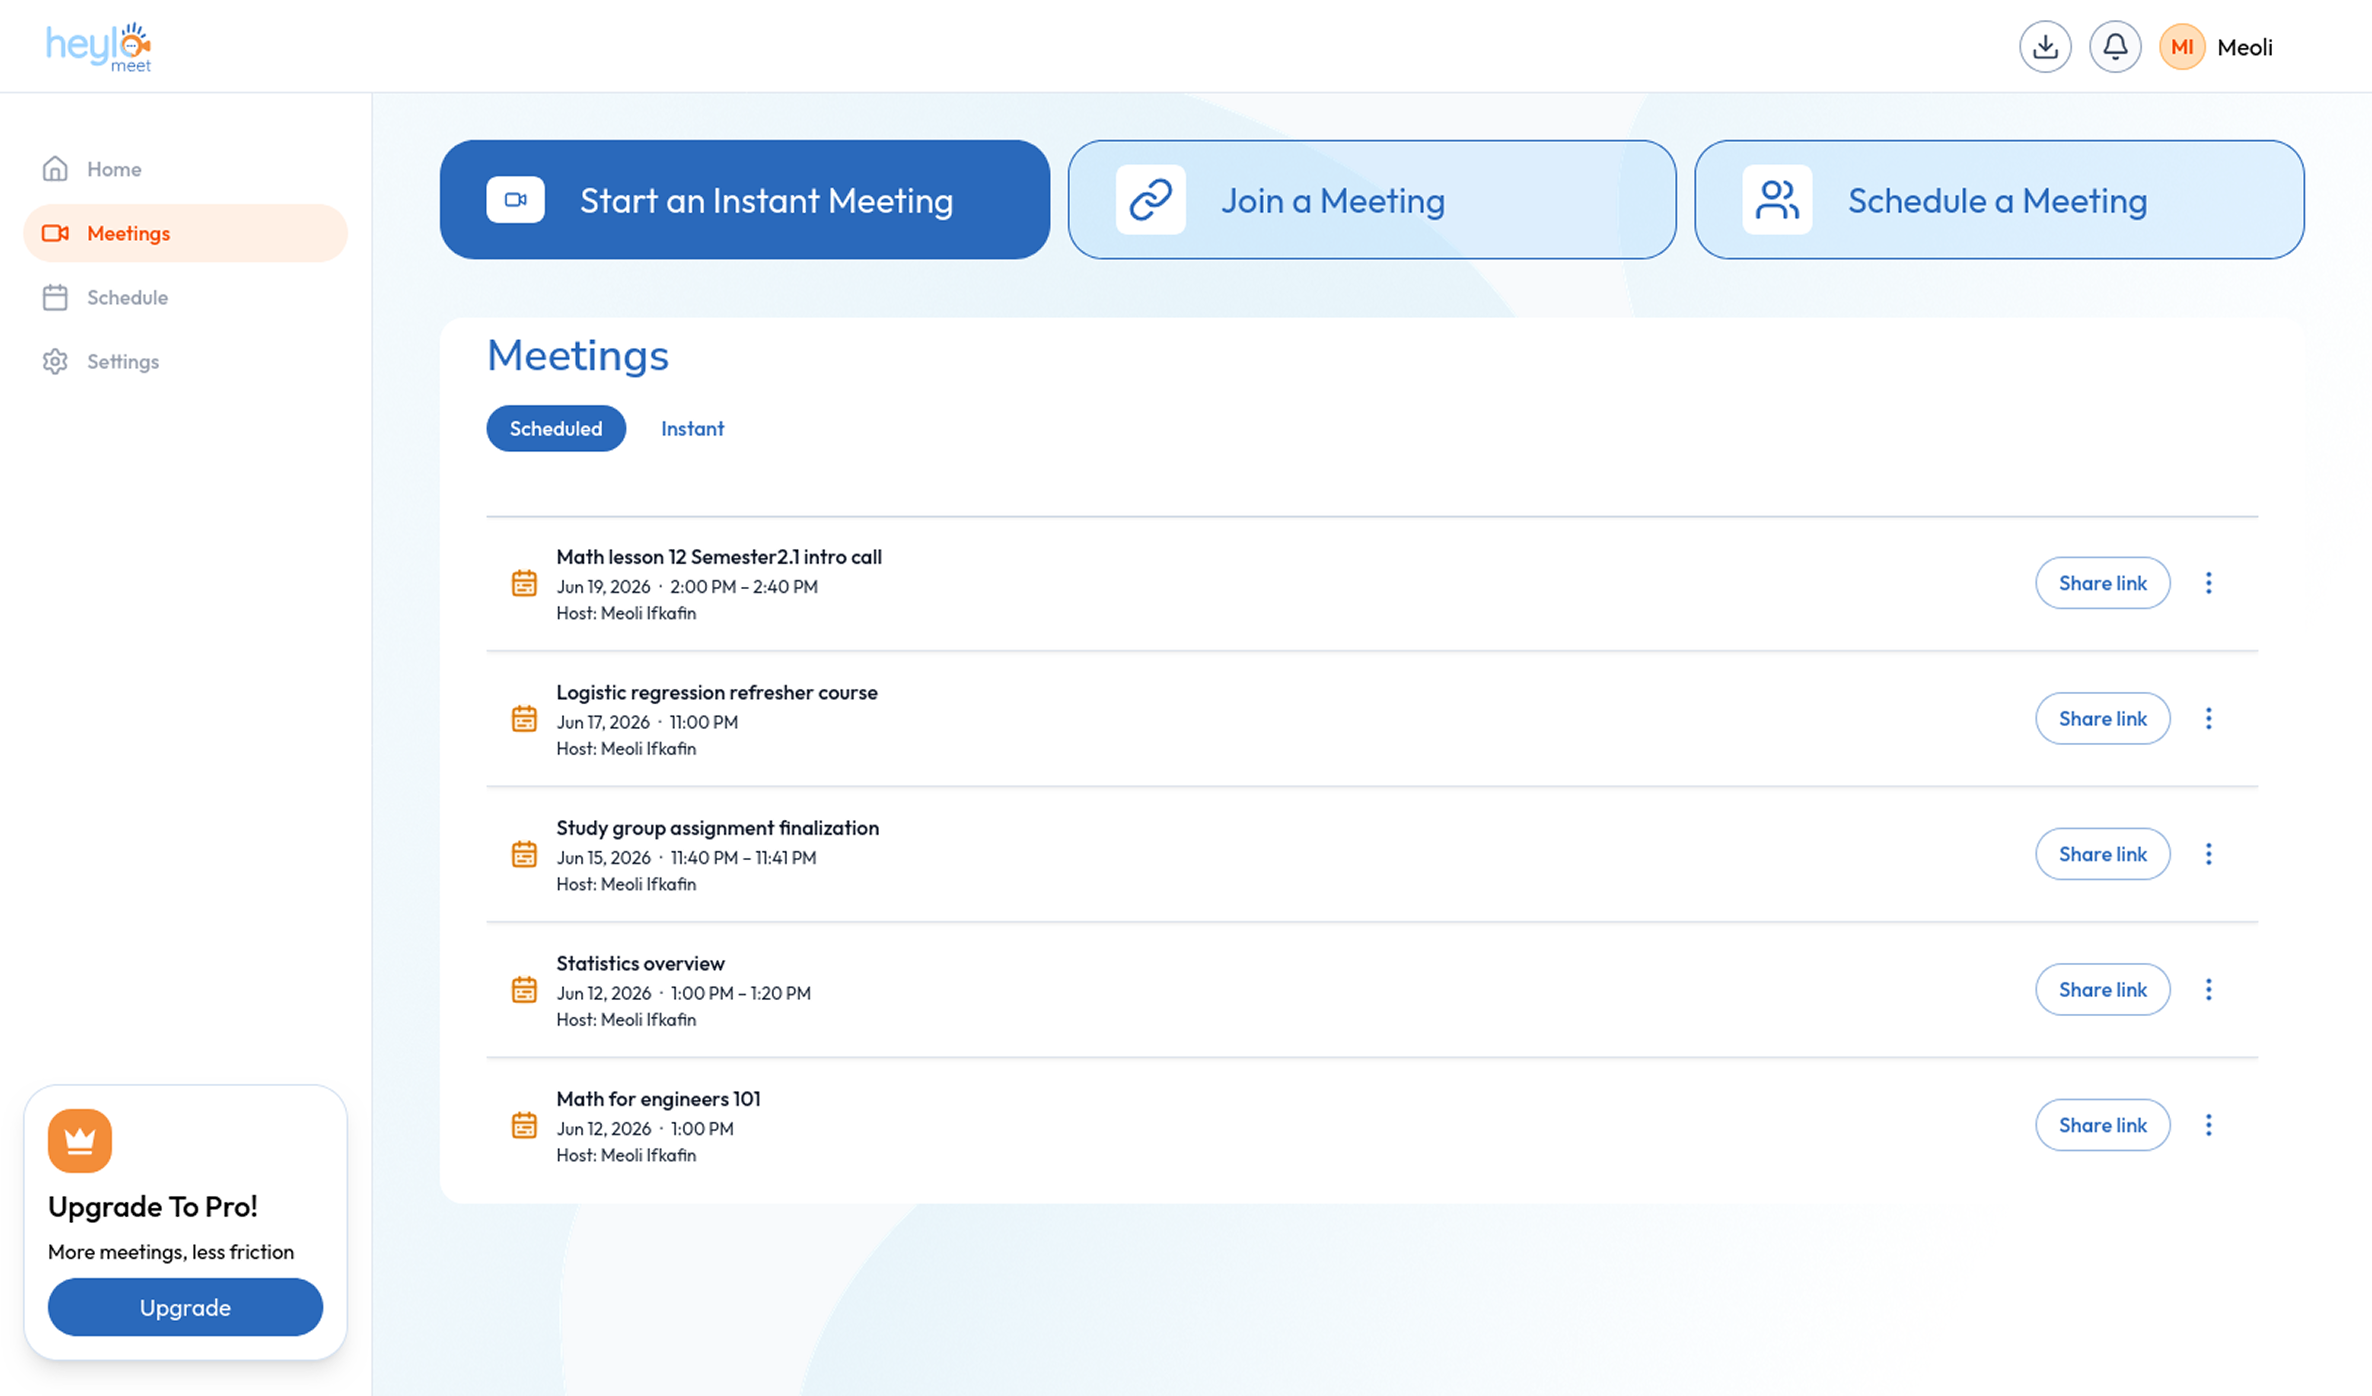This screenshot has height=1396, width=2372.
Task: Share link for Study group assignment finalization
Action: pyautogui.click(x=2103, y=854)
